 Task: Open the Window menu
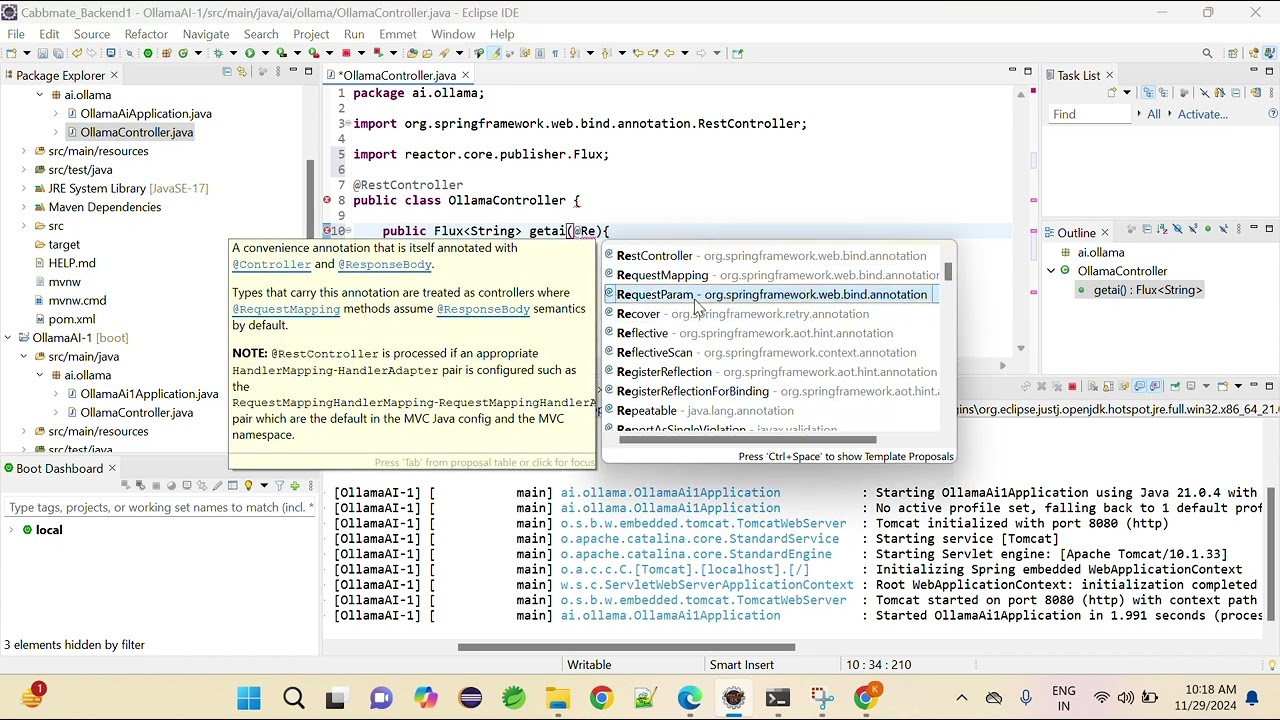pyautogui.click(x=453, y=34)
